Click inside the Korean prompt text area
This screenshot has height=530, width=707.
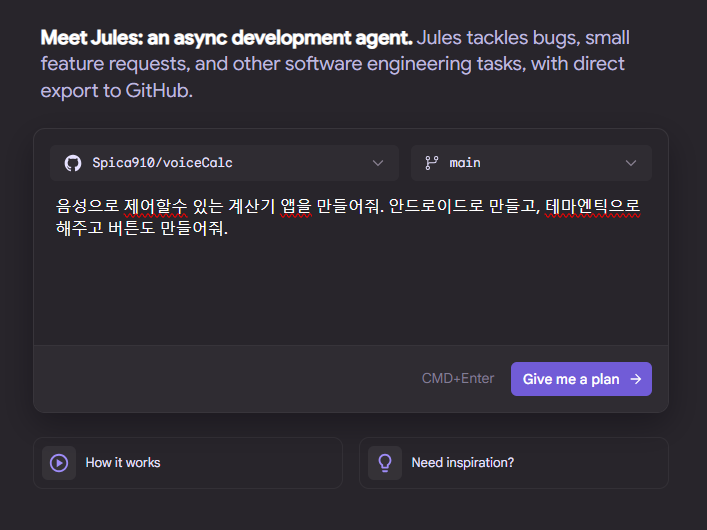pos(351,266)
